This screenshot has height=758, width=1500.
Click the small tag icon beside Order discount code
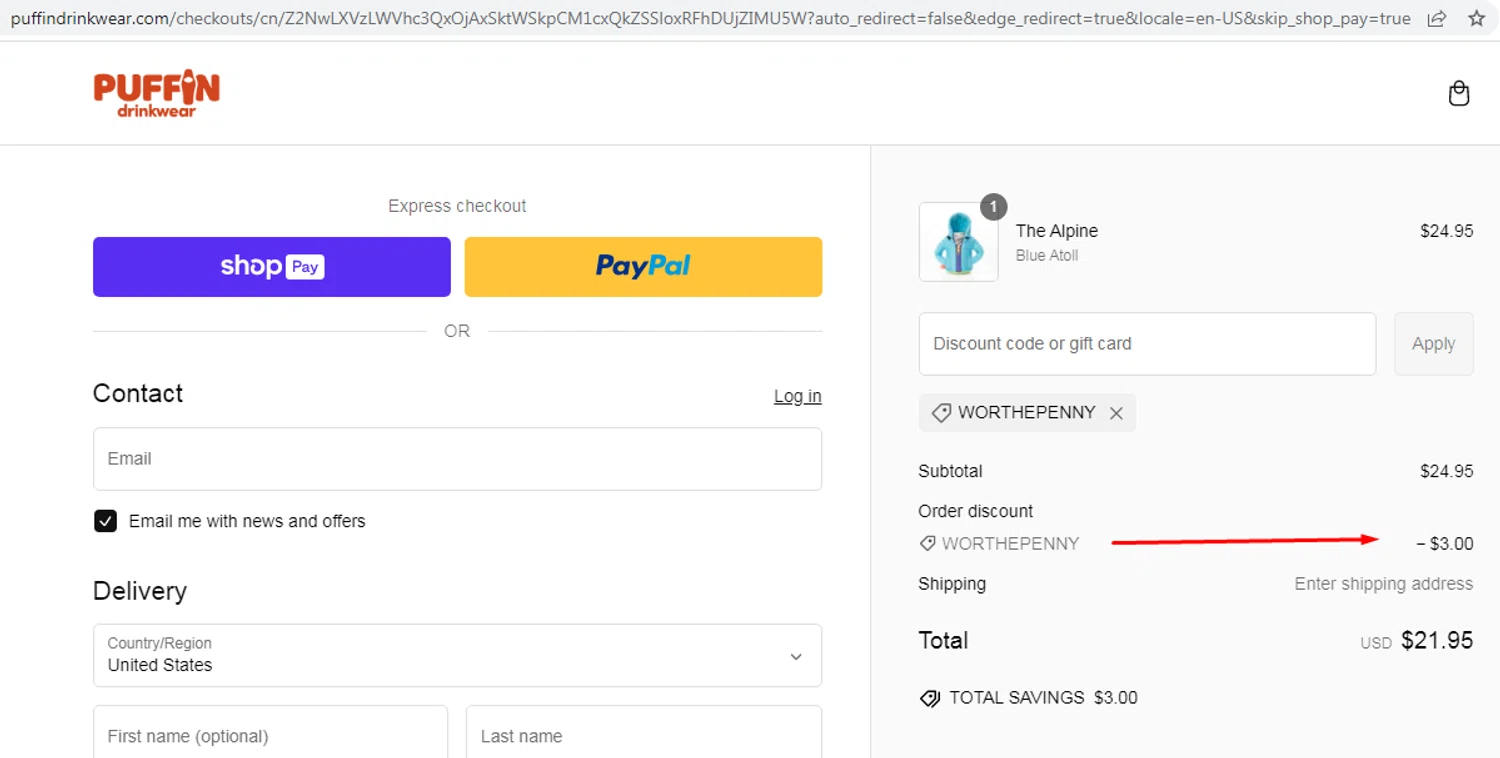click(x=927, y=544)
